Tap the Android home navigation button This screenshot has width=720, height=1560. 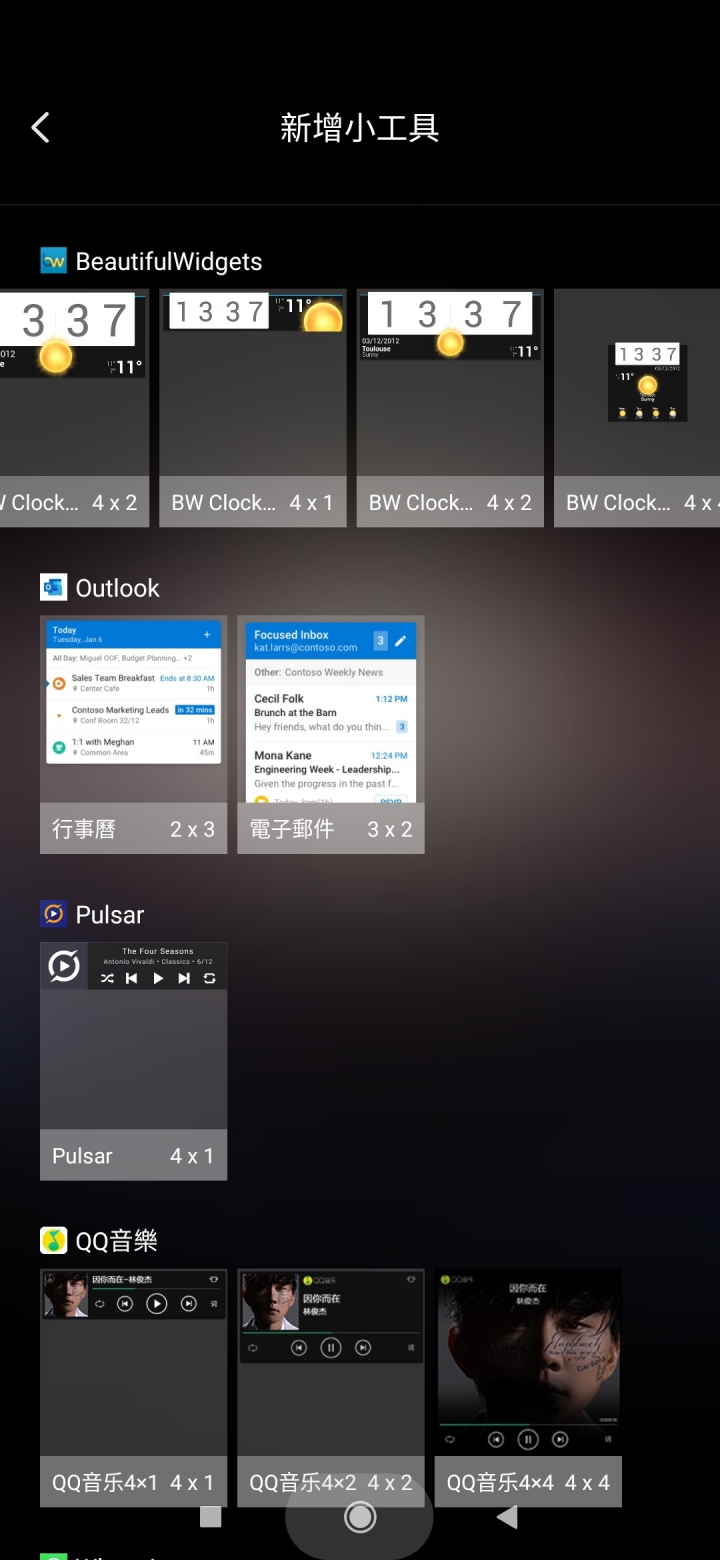[x=359, y=1517]
